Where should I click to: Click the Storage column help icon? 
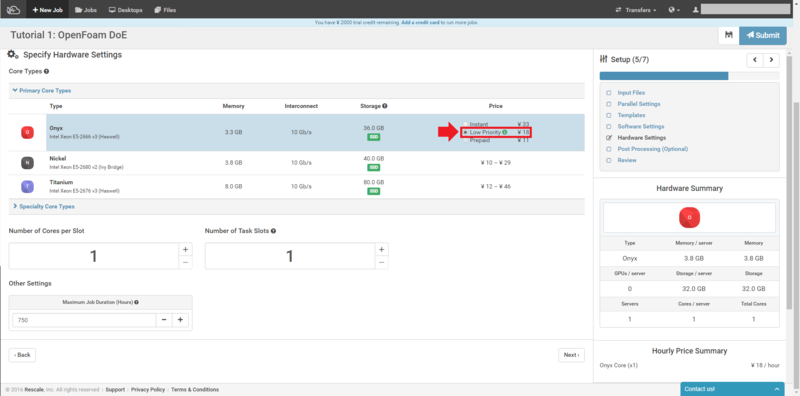click(384, 106)
